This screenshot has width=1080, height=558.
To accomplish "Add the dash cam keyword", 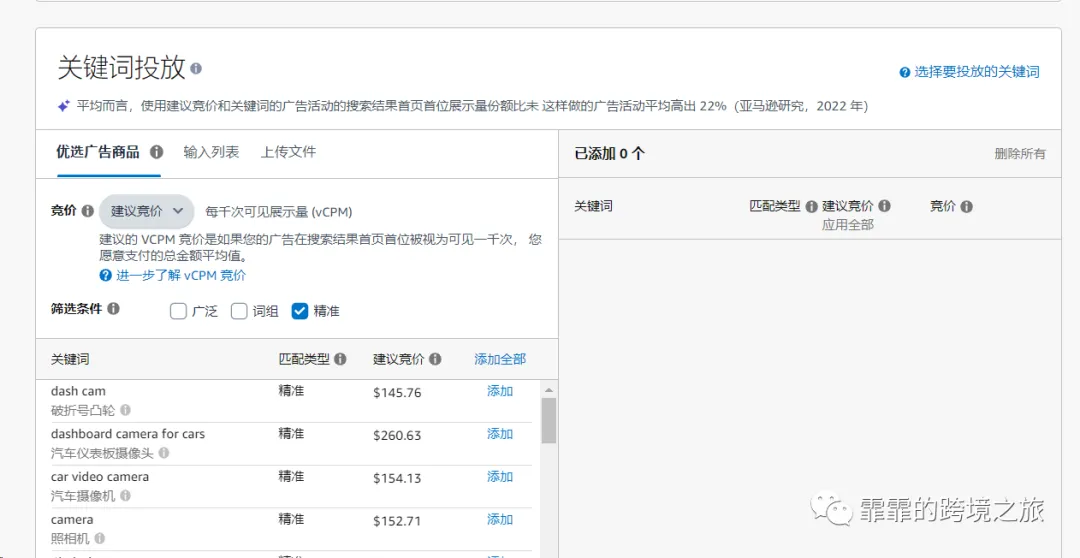I will 500,391.
